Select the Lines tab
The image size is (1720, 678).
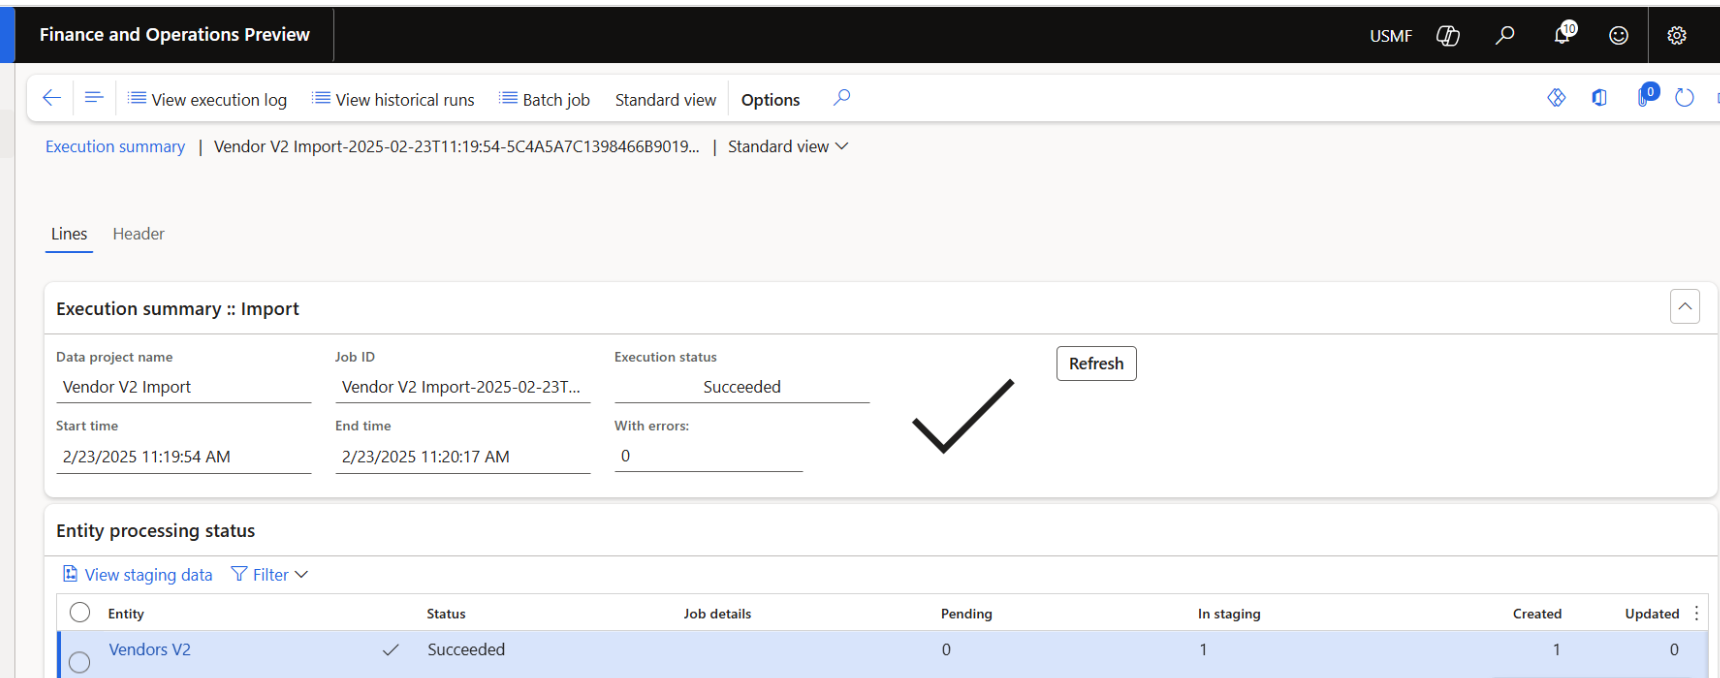coord(69,234)
